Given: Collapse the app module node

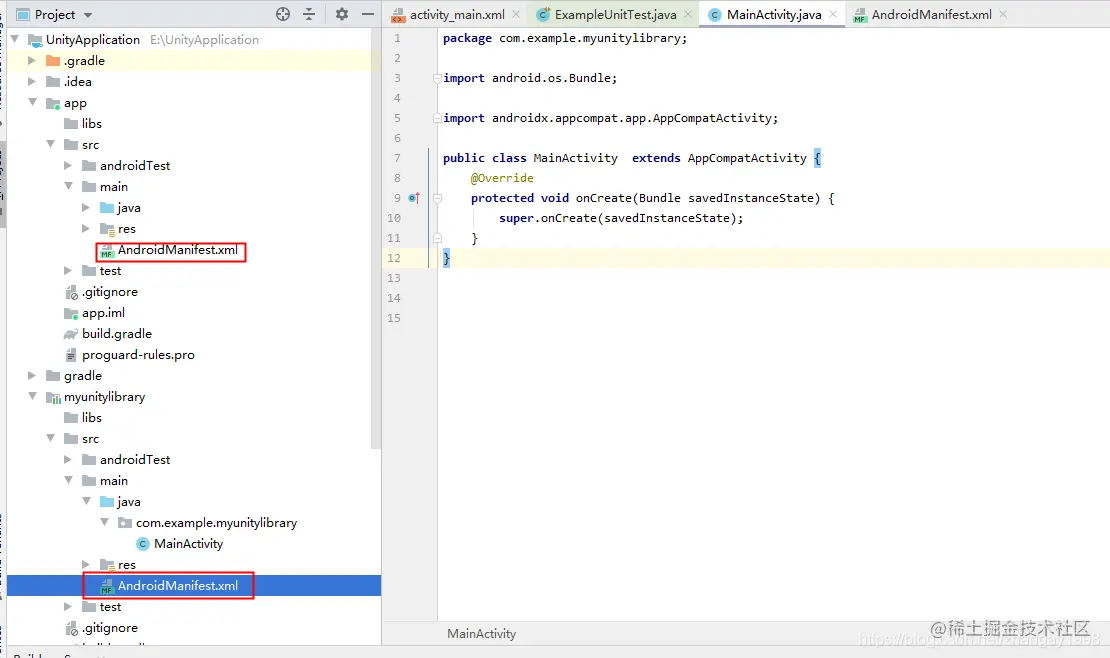Looking at the screenshot, I should [32, 102].
